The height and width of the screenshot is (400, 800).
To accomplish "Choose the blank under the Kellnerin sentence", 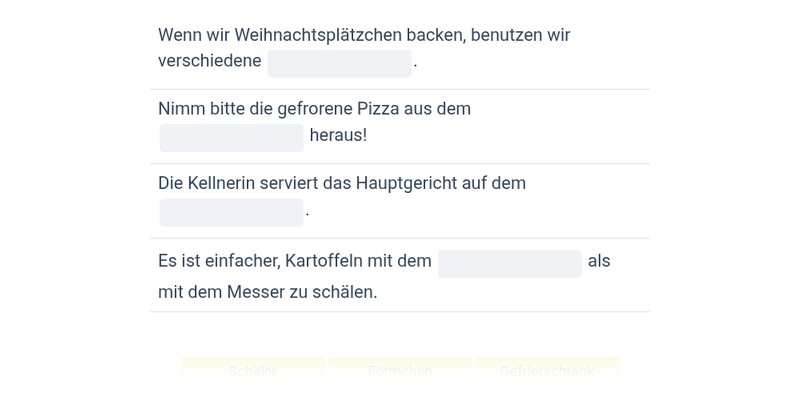I will click(232, 212).
